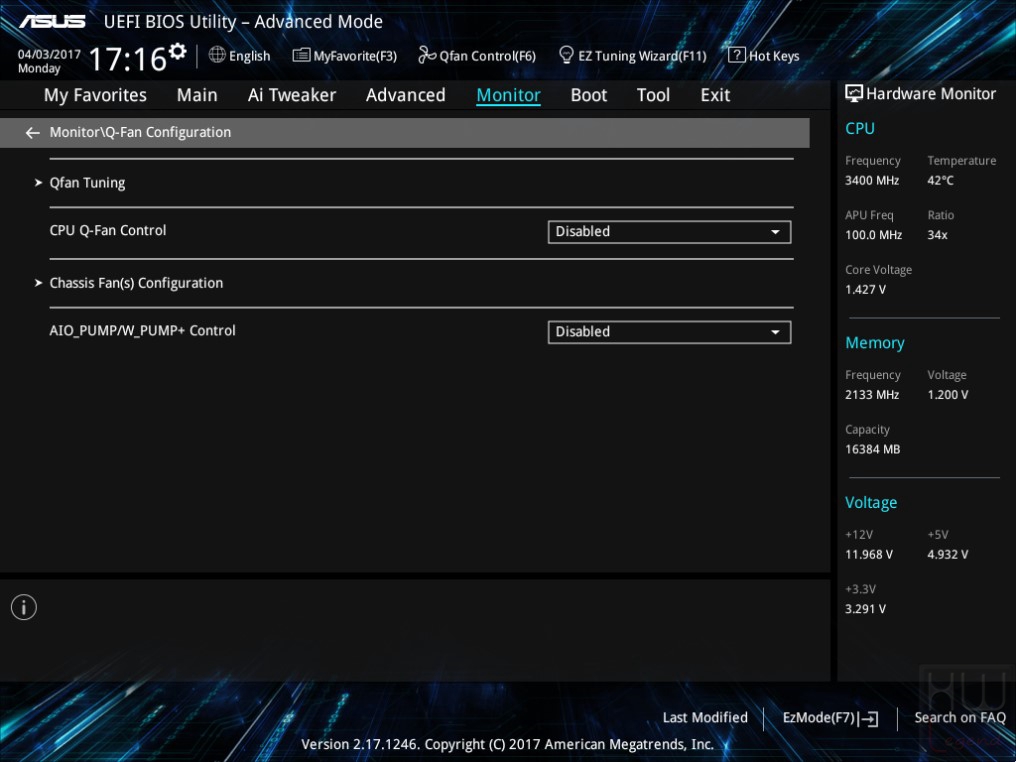Open the AIO_PUMP/W_PUMP+ Control dropdown
This screenshot has height=762, width=1016.
pos(669,332)
